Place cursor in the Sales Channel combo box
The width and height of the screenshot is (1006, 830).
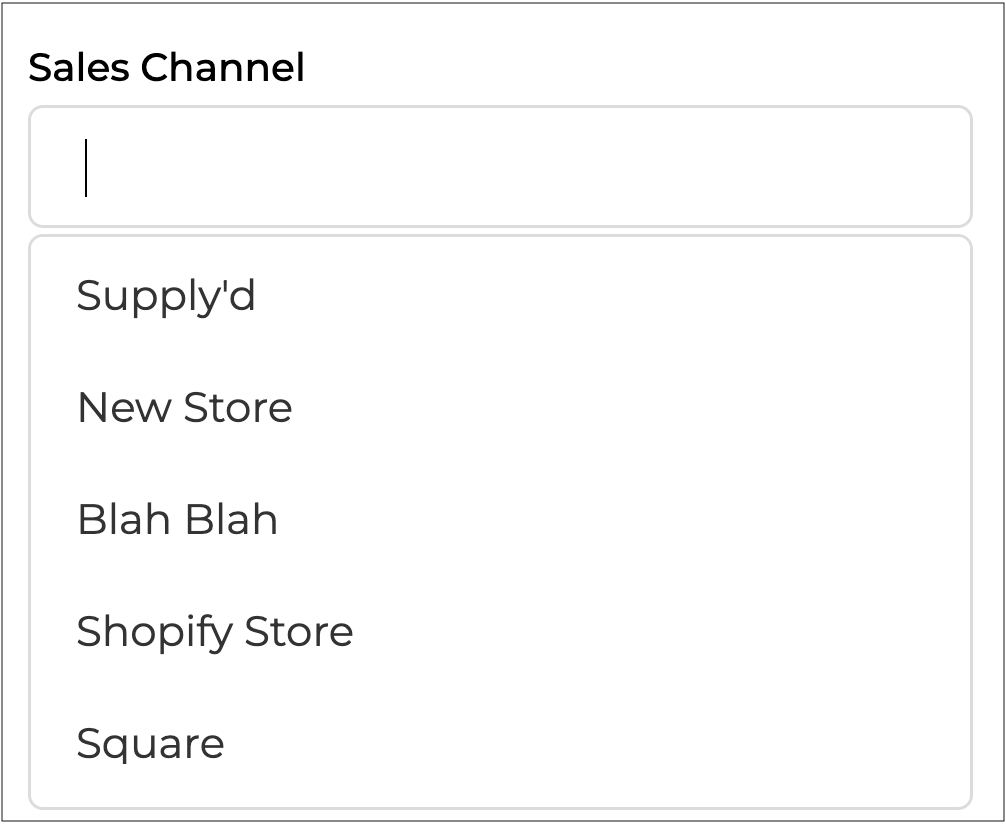pos(500,167)
